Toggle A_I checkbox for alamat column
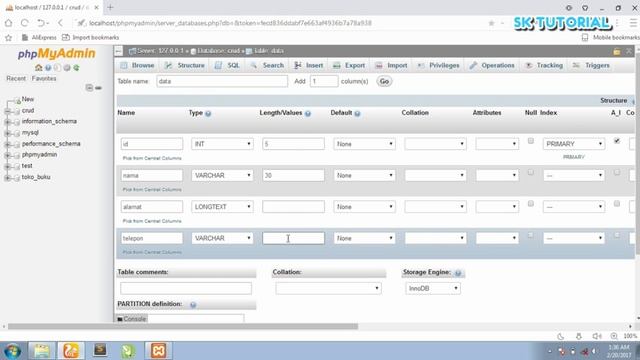Image resolution: width=640 pixels, height=360 pixels. (617, 203)
